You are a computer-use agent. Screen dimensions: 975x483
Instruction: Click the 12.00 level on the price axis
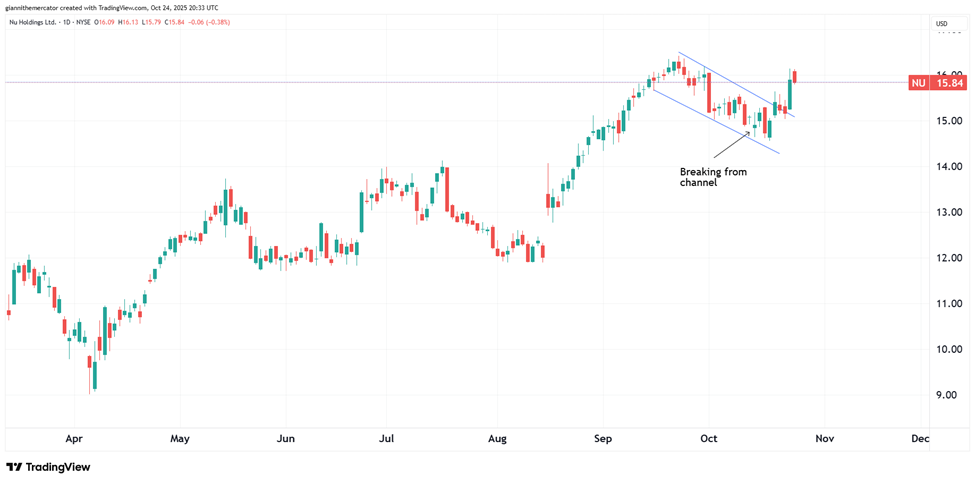click(948, 258)
